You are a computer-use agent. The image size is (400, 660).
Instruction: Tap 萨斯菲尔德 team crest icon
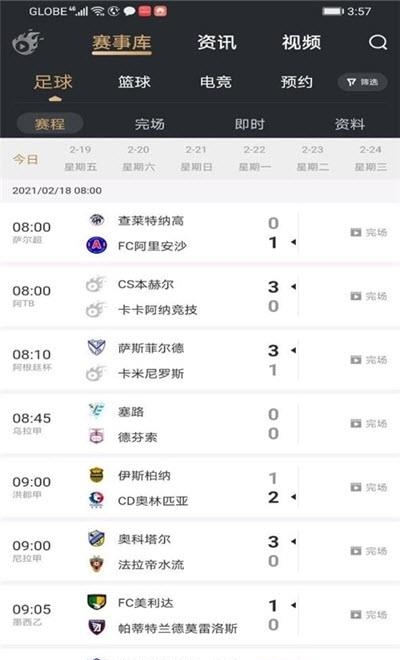click(x=96, y=347)
